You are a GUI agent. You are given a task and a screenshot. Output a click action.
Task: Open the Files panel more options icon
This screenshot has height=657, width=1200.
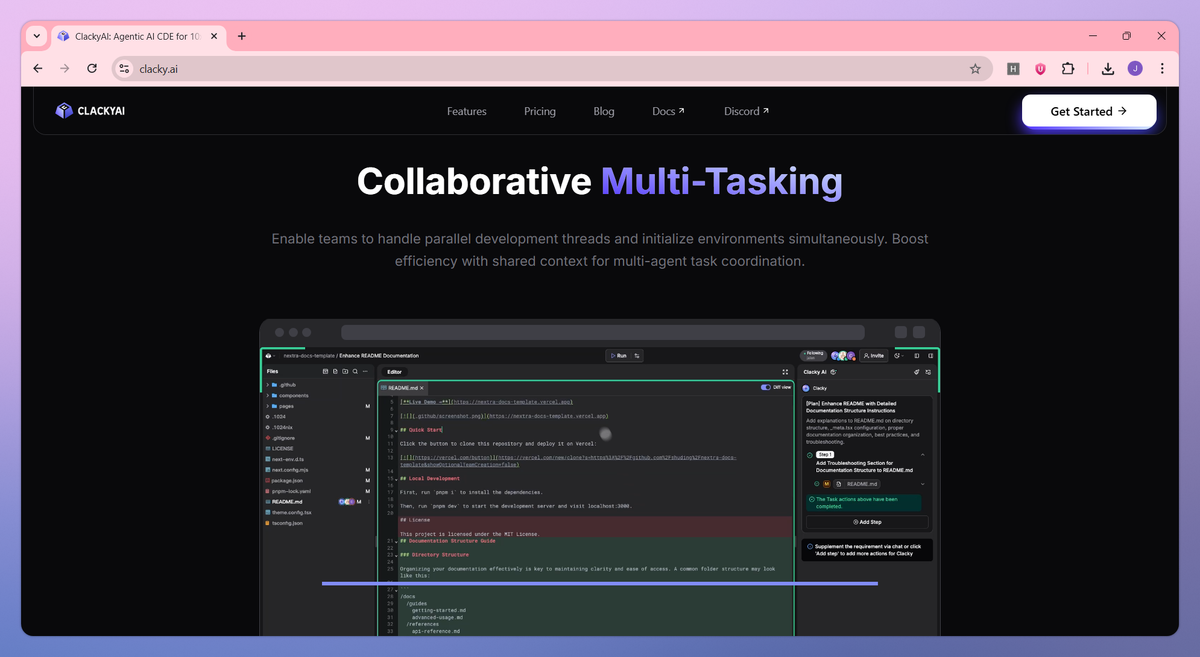pyautogui.click(x=365, y=371)
